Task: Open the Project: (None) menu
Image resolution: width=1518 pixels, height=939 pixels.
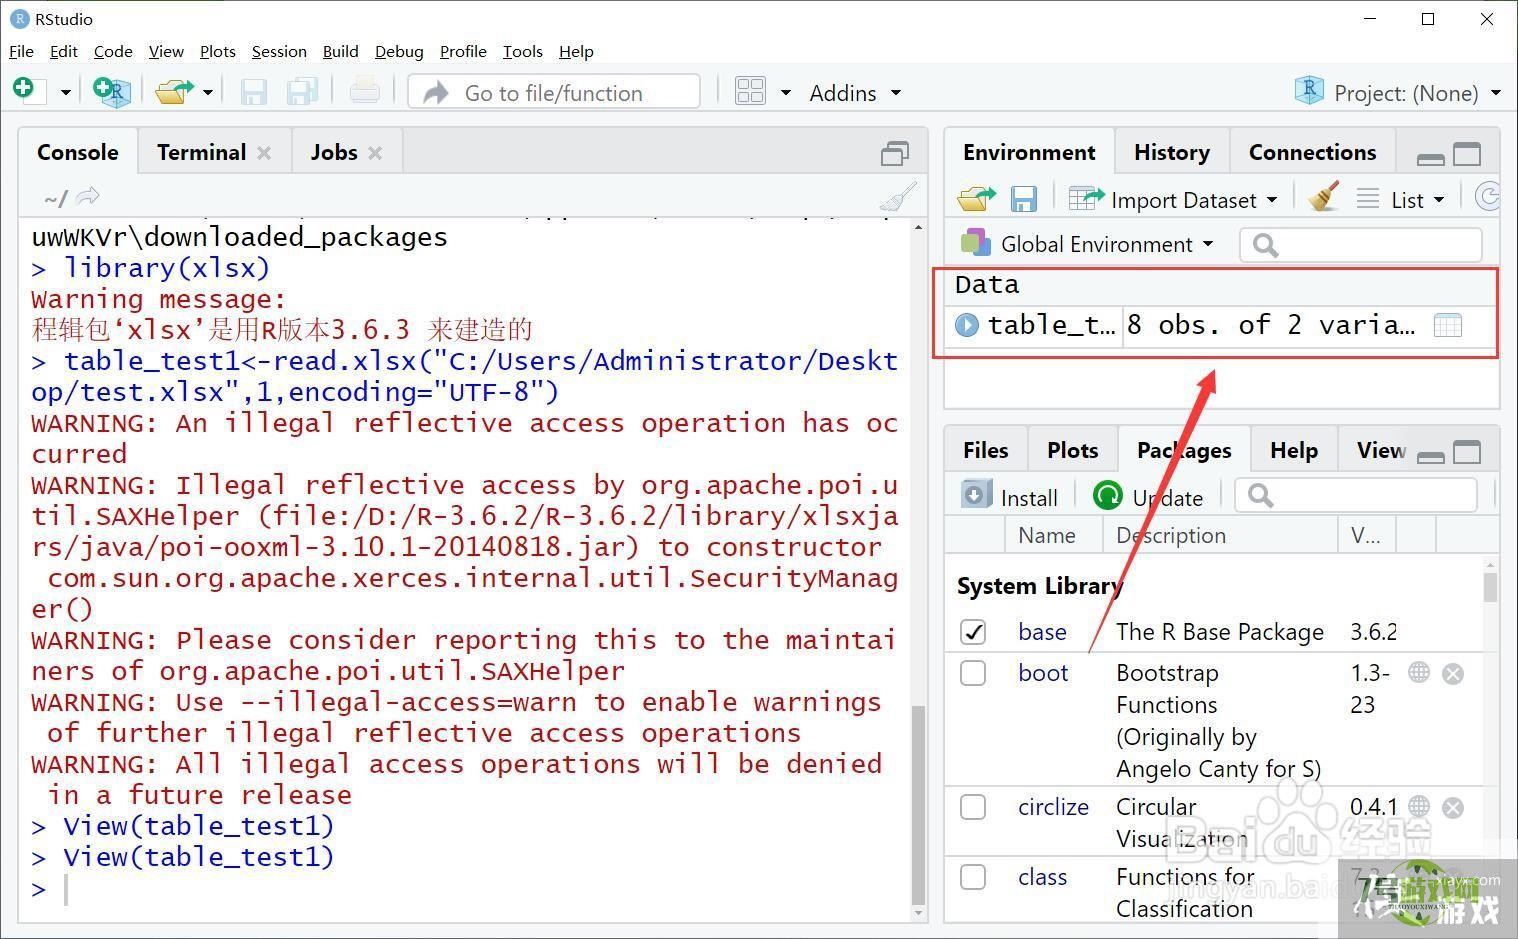Action: [1398, 93]
